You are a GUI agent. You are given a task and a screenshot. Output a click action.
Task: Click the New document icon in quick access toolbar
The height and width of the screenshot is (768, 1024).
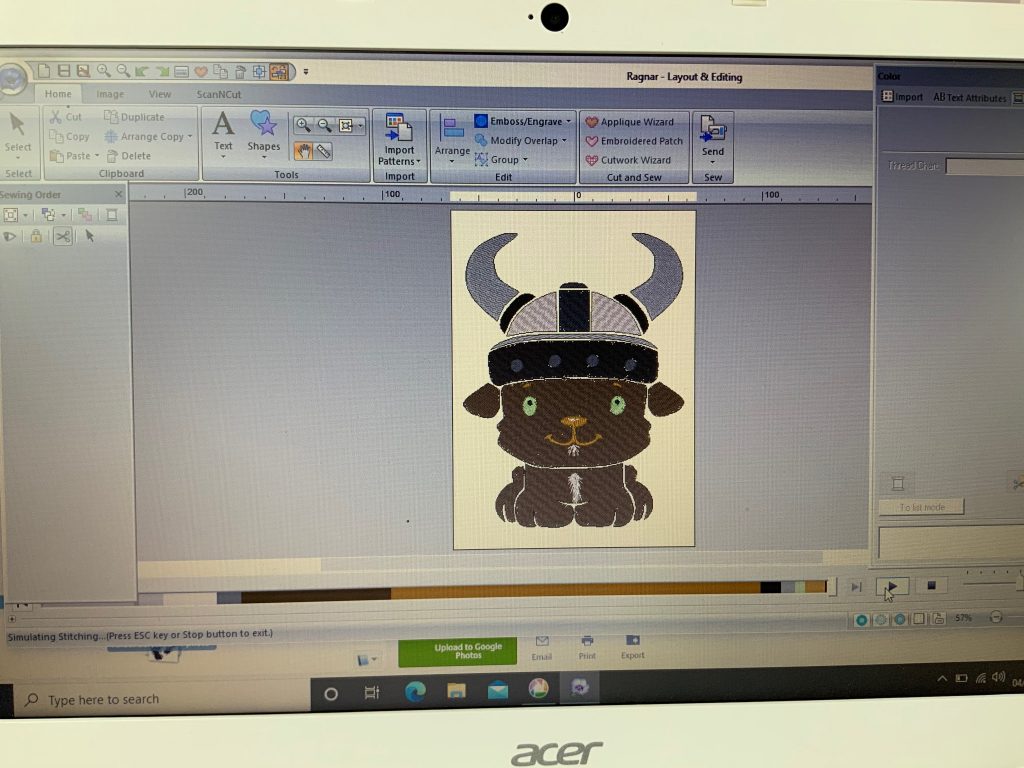pos(44,71)
